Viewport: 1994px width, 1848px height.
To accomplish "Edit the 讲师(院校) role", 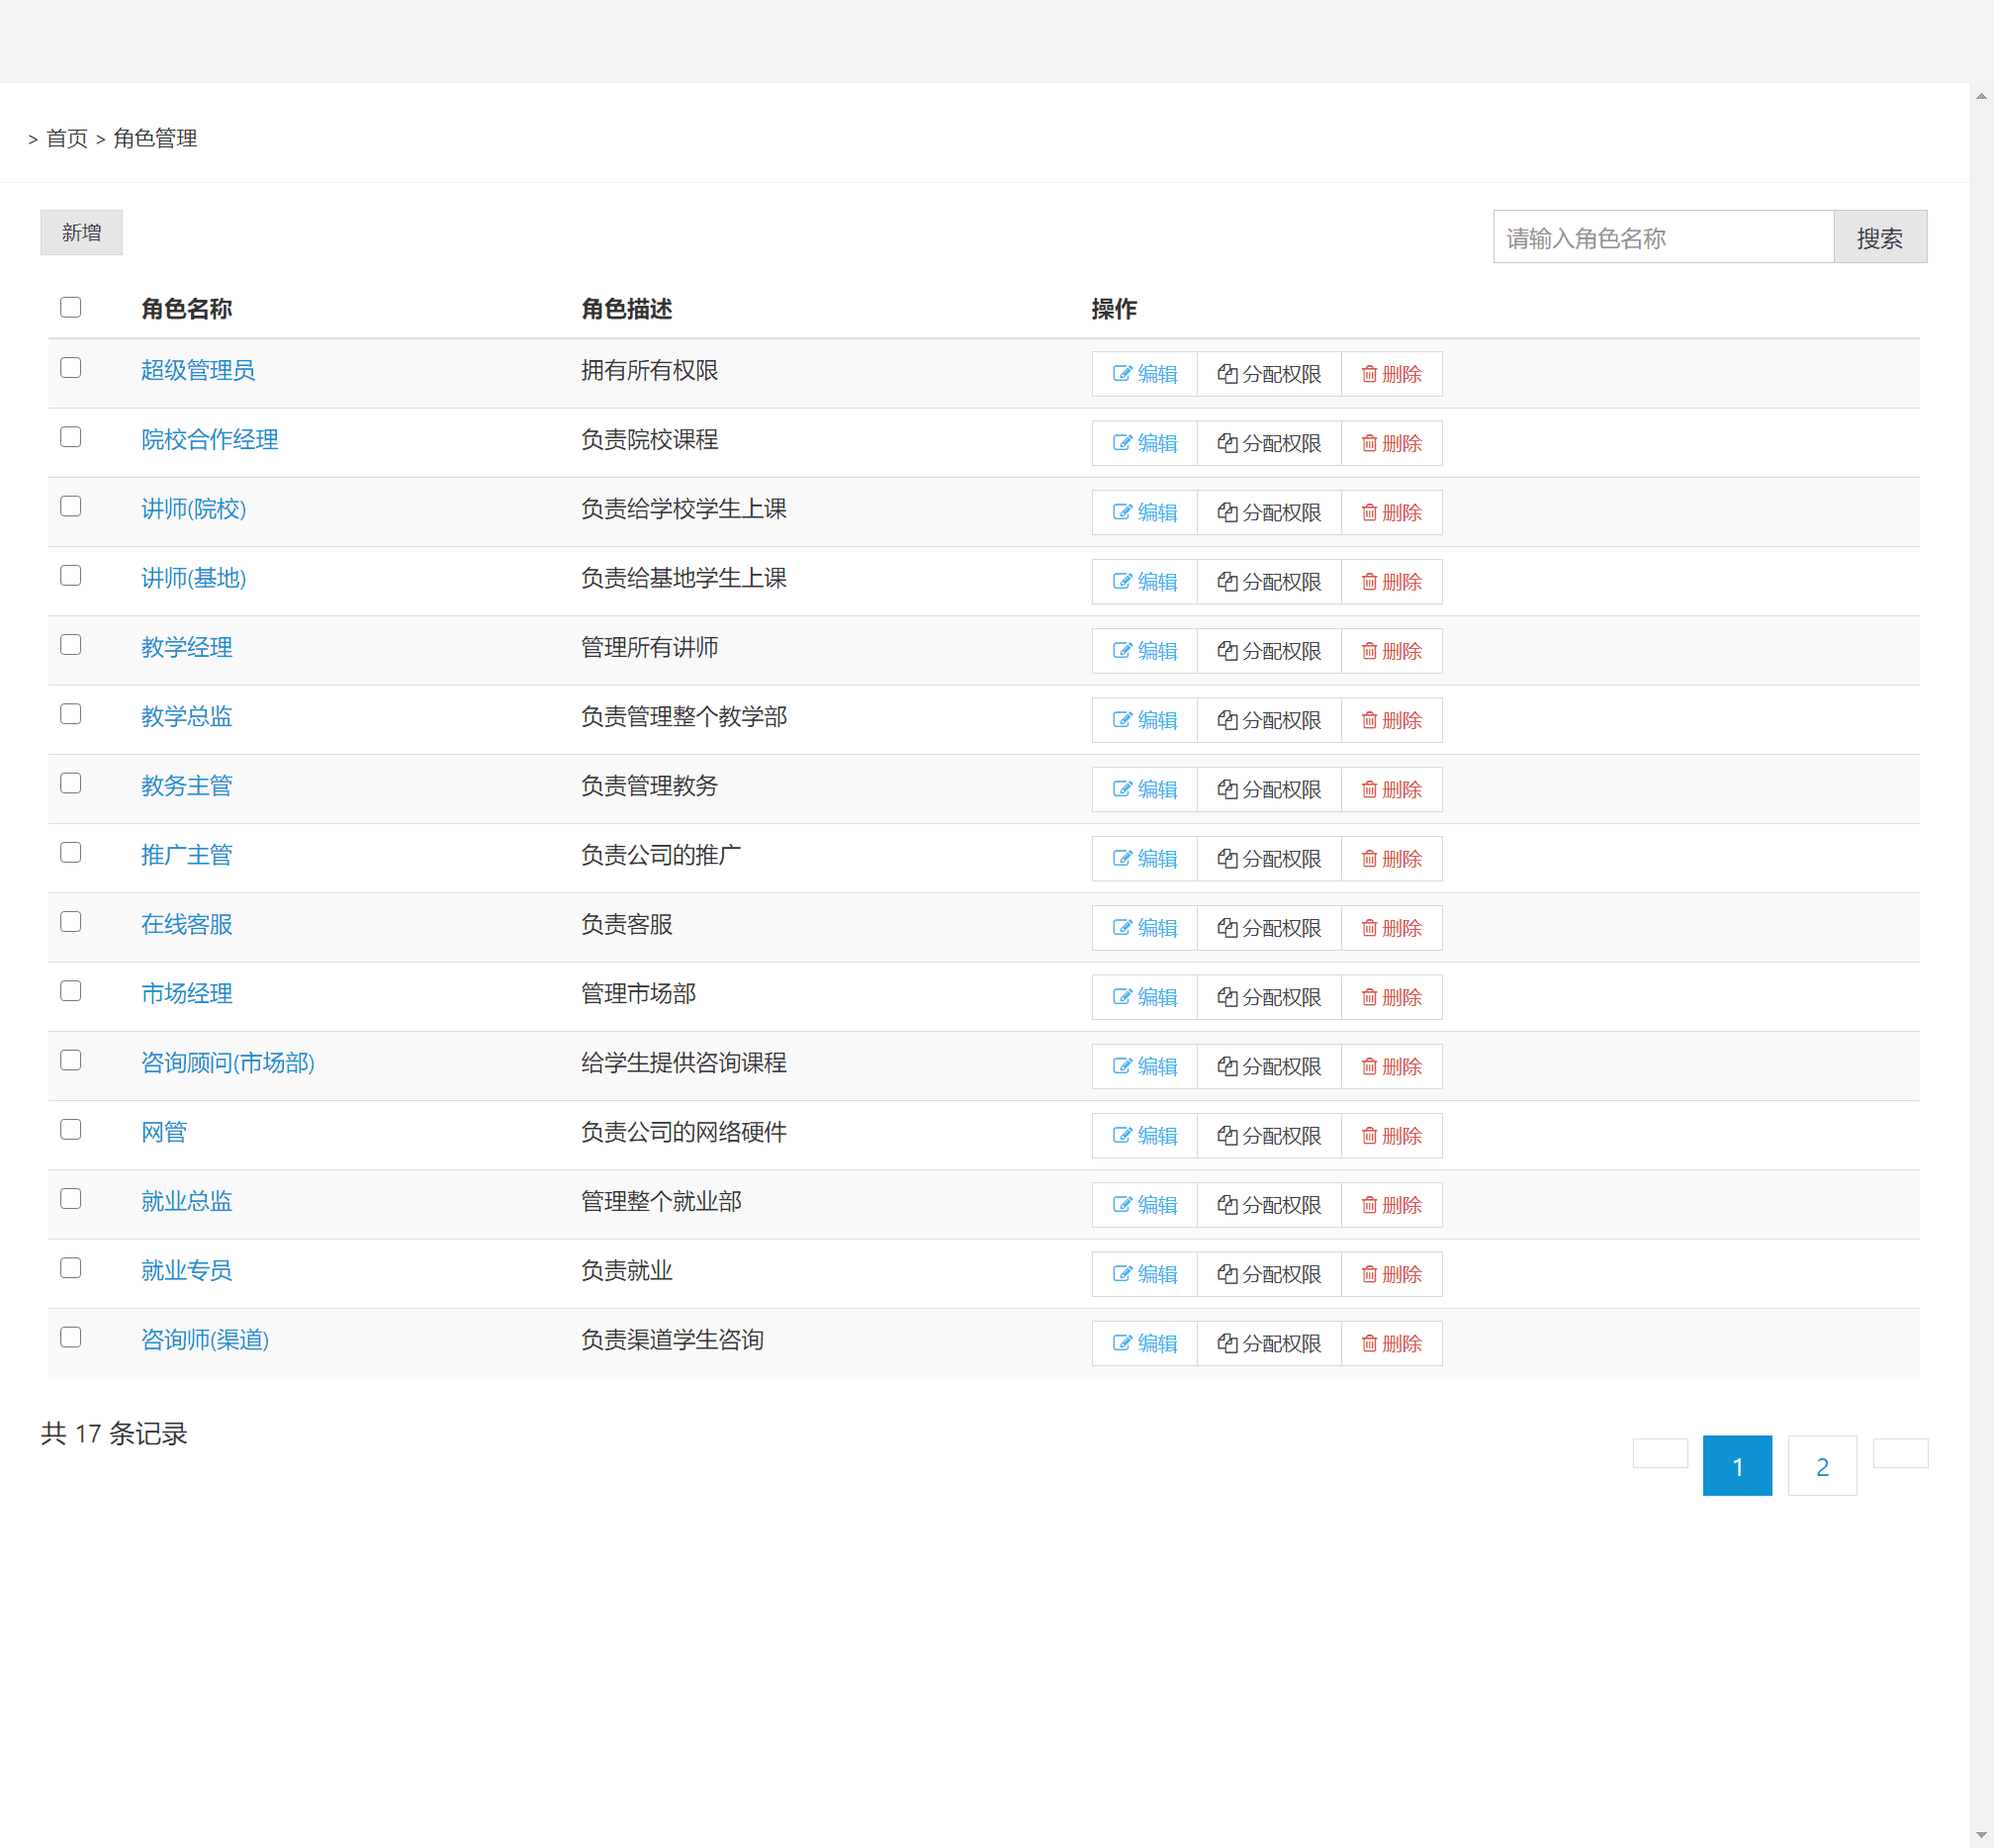I will point(1145,512).
